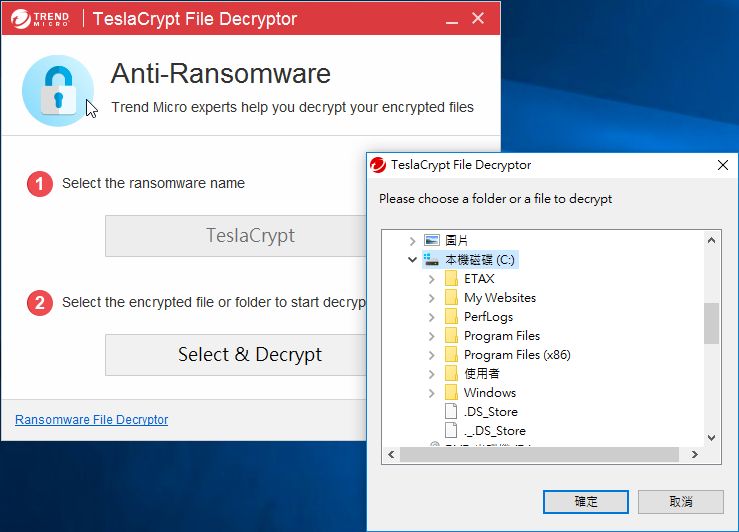
Task: Click the horizontal scrollbar left arrow
Action: [391, 454]
